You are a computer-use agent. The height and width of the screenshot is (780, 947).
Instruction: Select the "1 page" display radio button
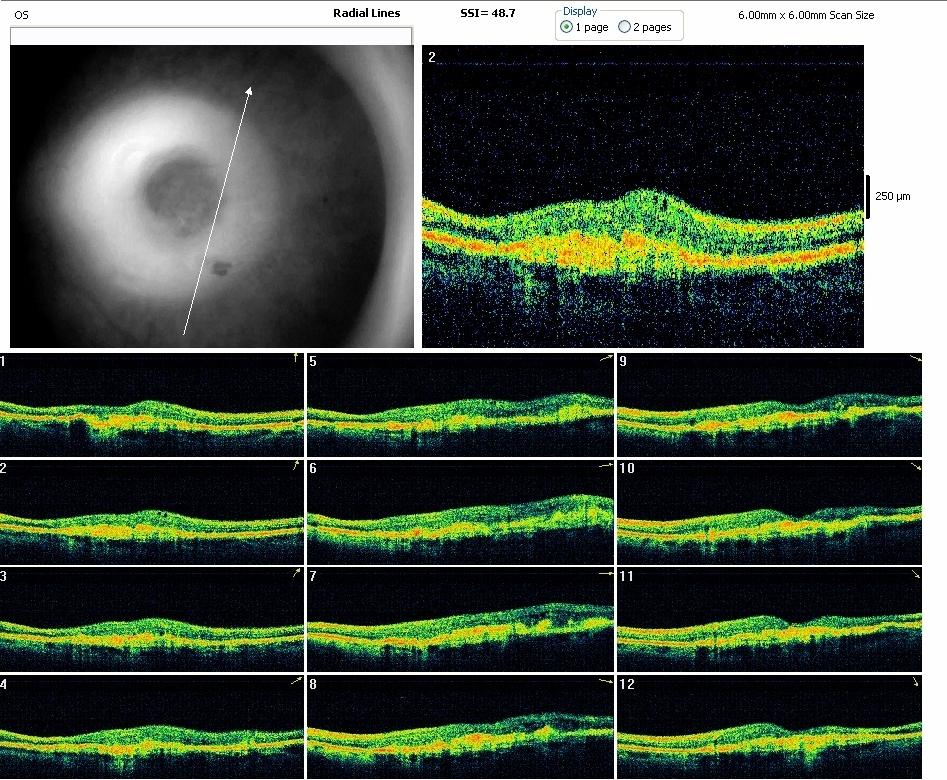pos(567,27)
